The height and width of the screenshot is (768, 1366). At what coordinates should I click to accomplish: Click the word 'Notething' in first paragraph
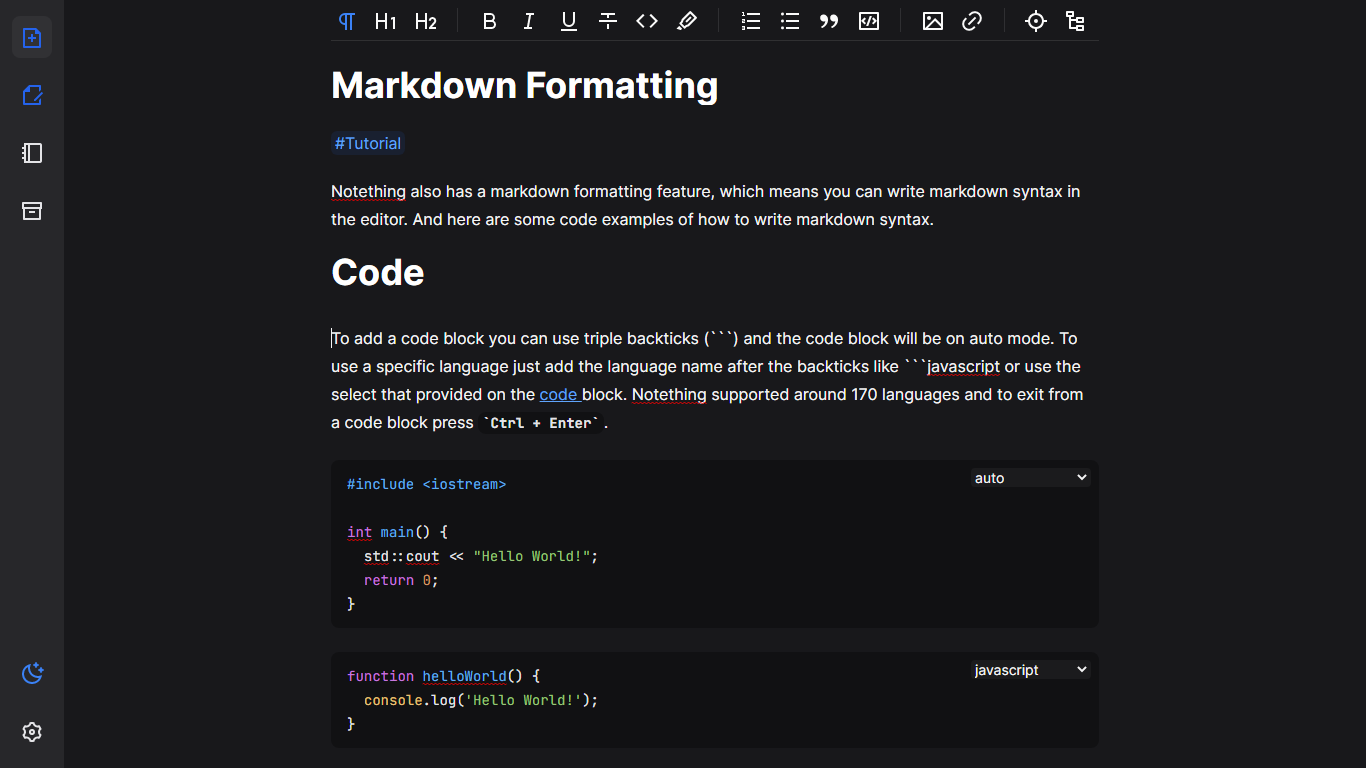click(x=368, y=191)
